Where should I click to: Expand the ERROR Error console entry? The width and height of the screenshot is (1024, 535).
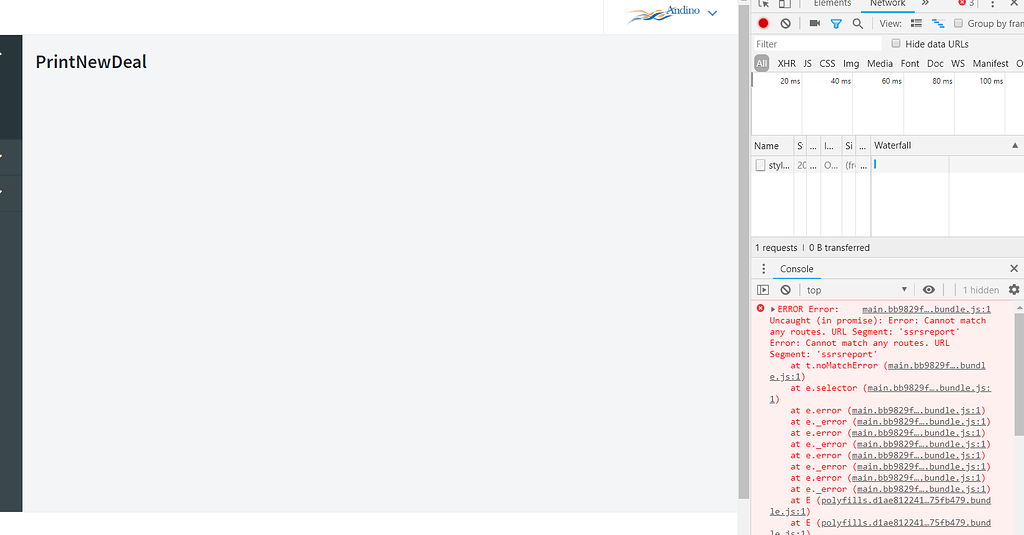point(773,310)
